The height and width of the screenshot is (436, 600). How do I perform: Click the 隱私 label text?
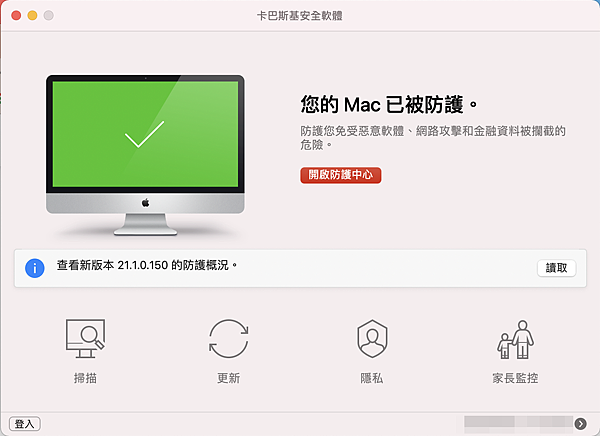tap(372, 378)
